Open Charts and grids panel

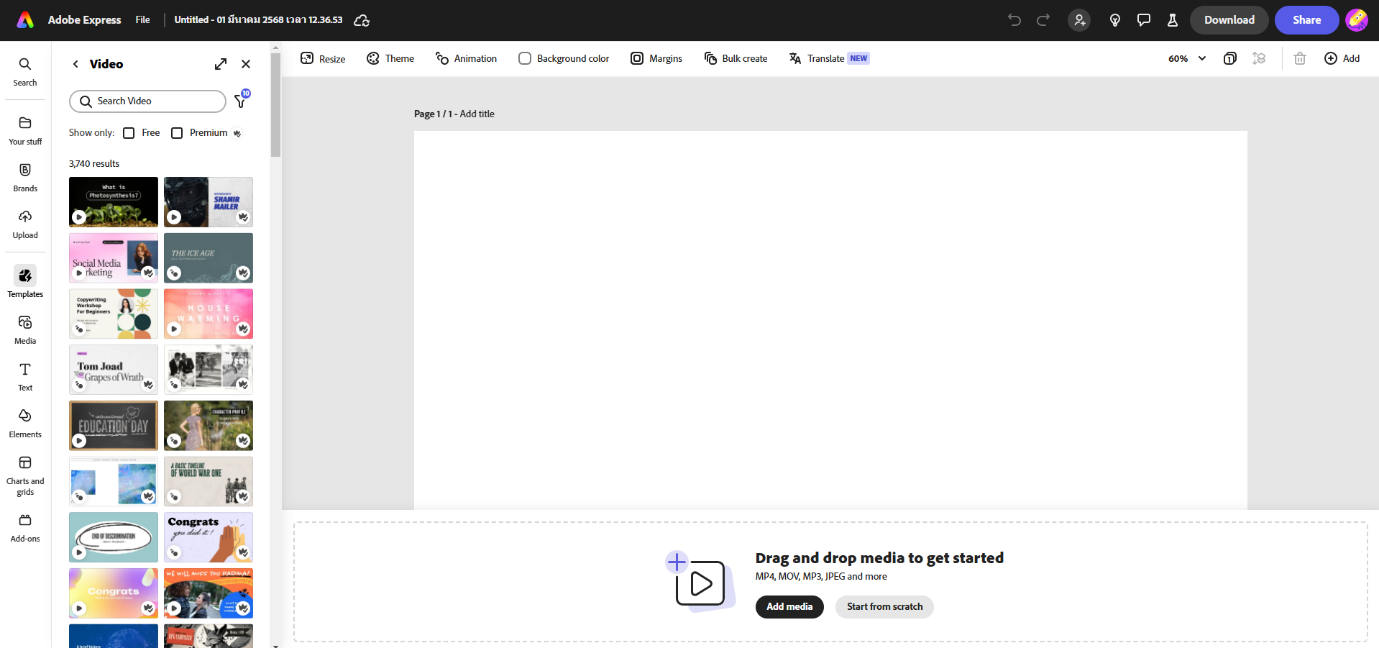(25, 463)
